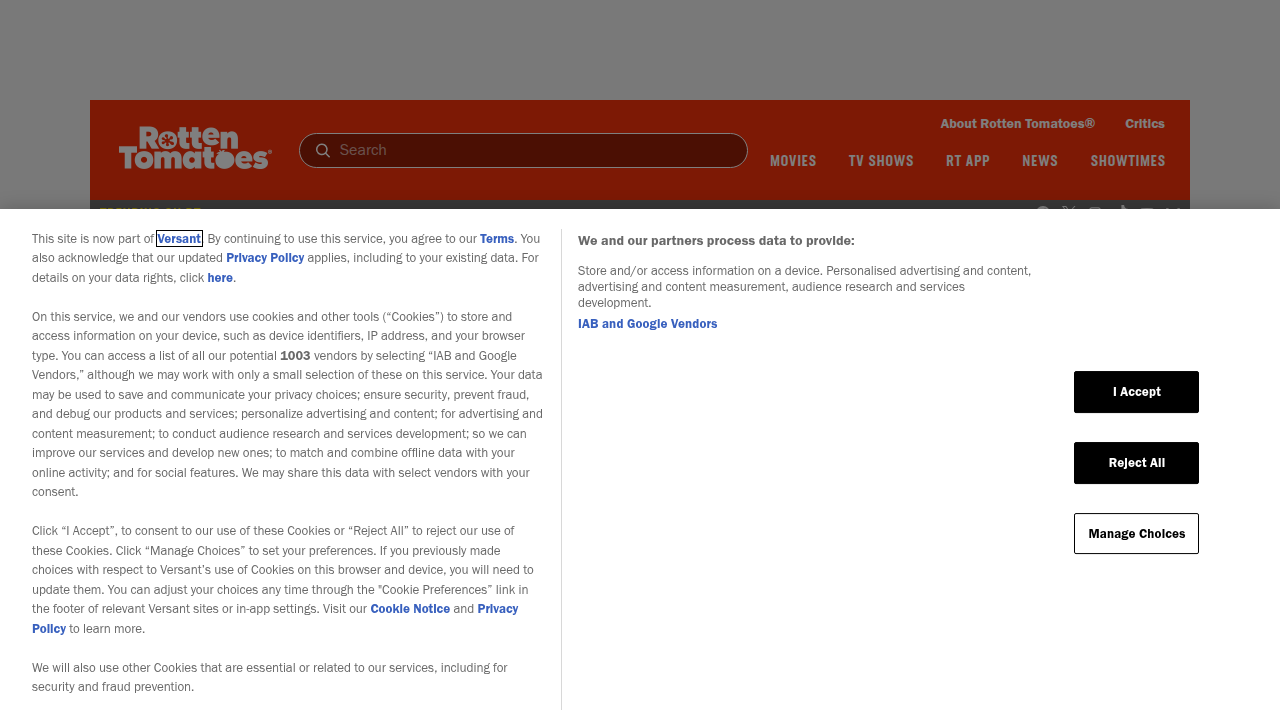Image resolution: width=1280 pixels, height=720 pixels.
Task: Click the search magnifier icon
Action: [323, 150]
